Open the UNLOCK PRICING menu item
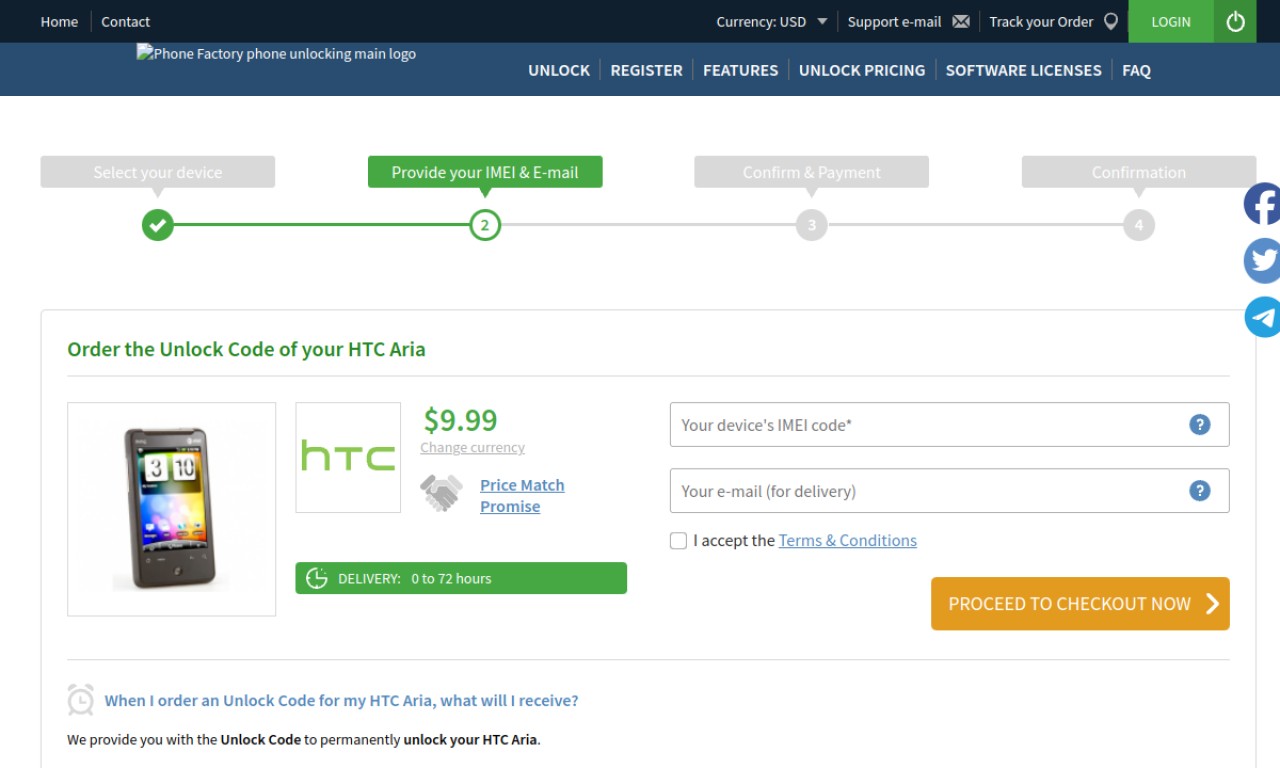 coord(862,70)
